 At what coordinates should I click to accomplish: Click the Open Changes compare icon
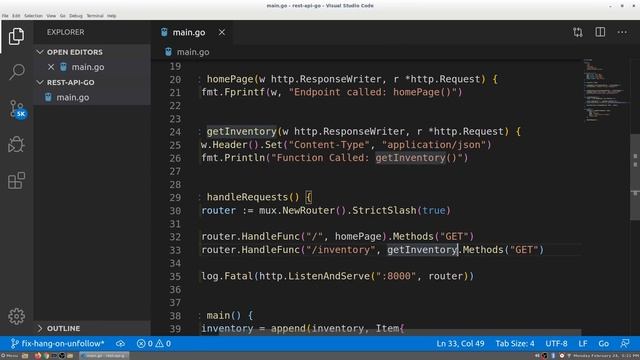tap(578, 32)
